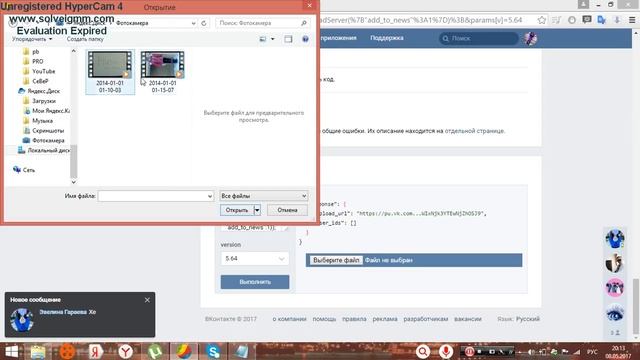
Task: Click taskbar search magnifier icon
Action: tap(423, 351)
